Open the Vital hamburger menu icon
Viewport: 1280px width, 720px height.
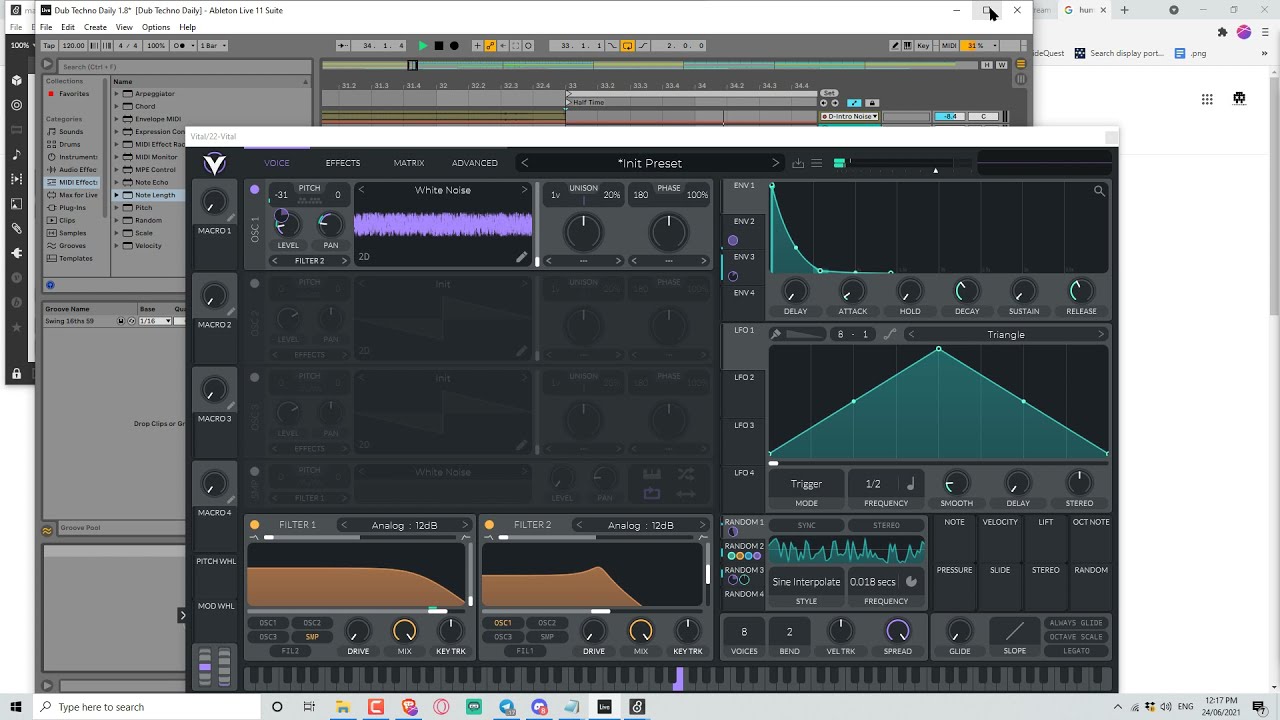816,163
